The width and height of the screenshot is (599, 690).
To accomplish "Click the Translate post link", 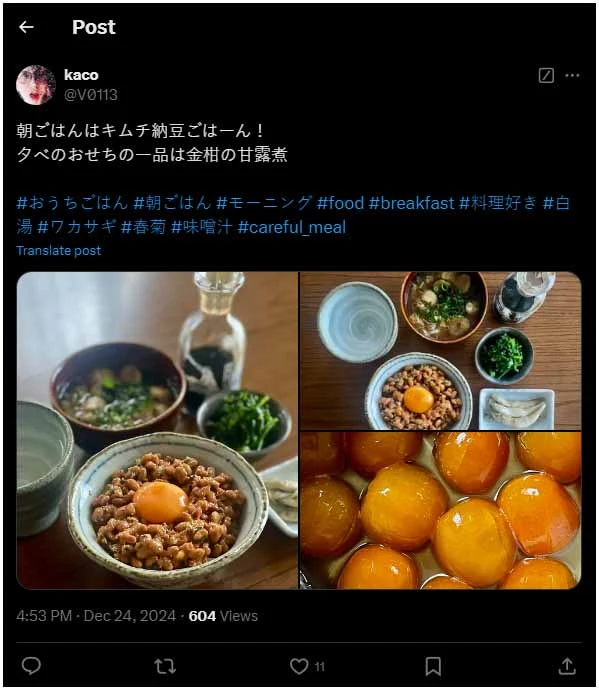I will tap(59, 250).
